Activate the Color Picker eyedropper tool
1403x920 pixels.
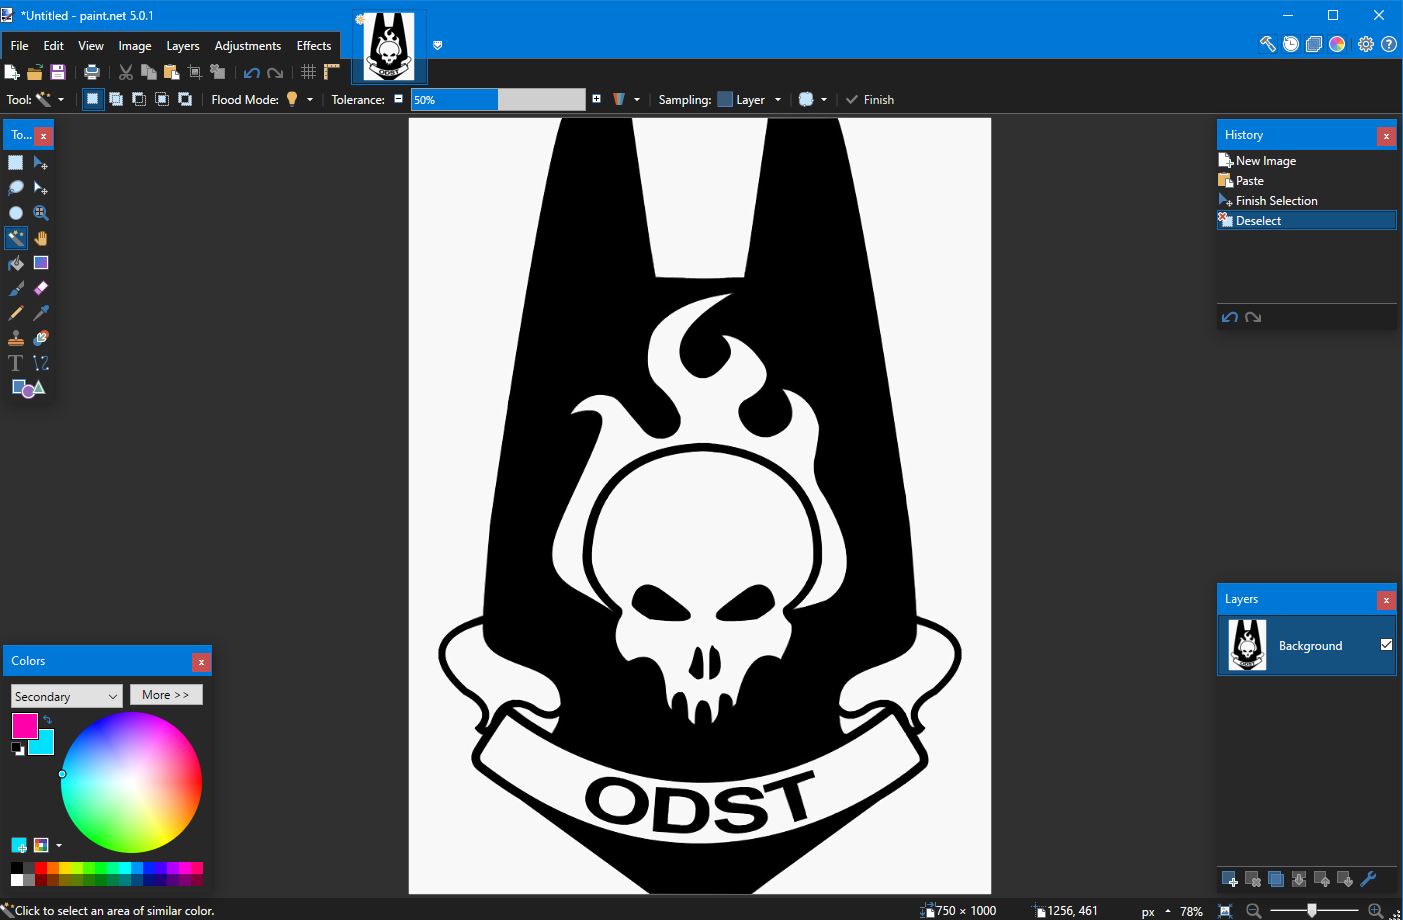click(41, 313)
